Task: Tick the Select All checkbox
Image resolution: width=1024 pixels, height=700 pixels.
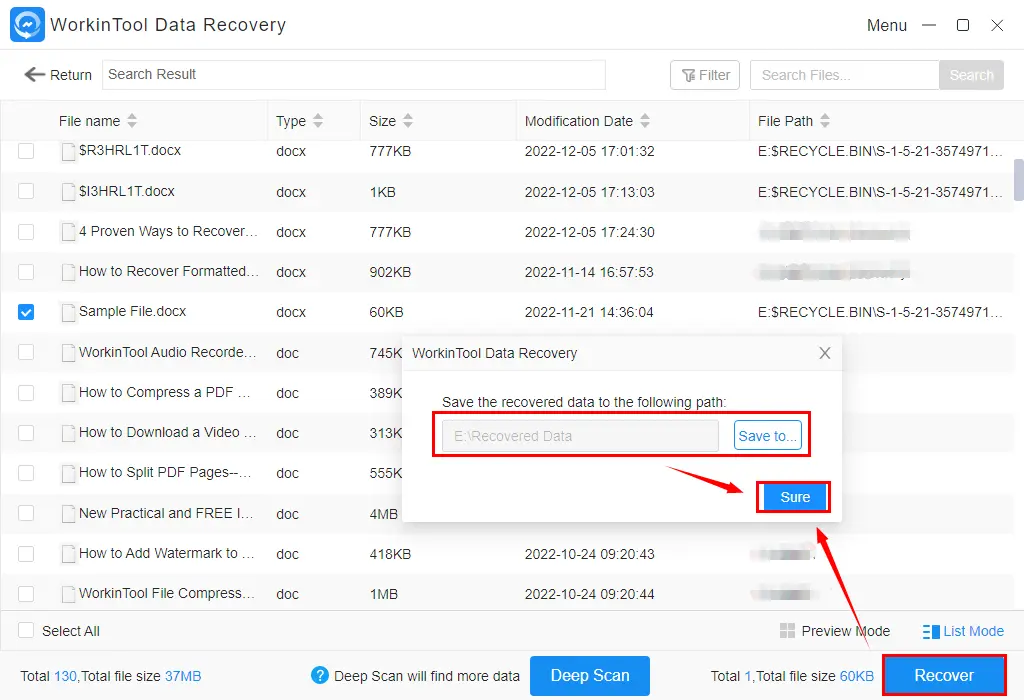Action: [26, 630]
